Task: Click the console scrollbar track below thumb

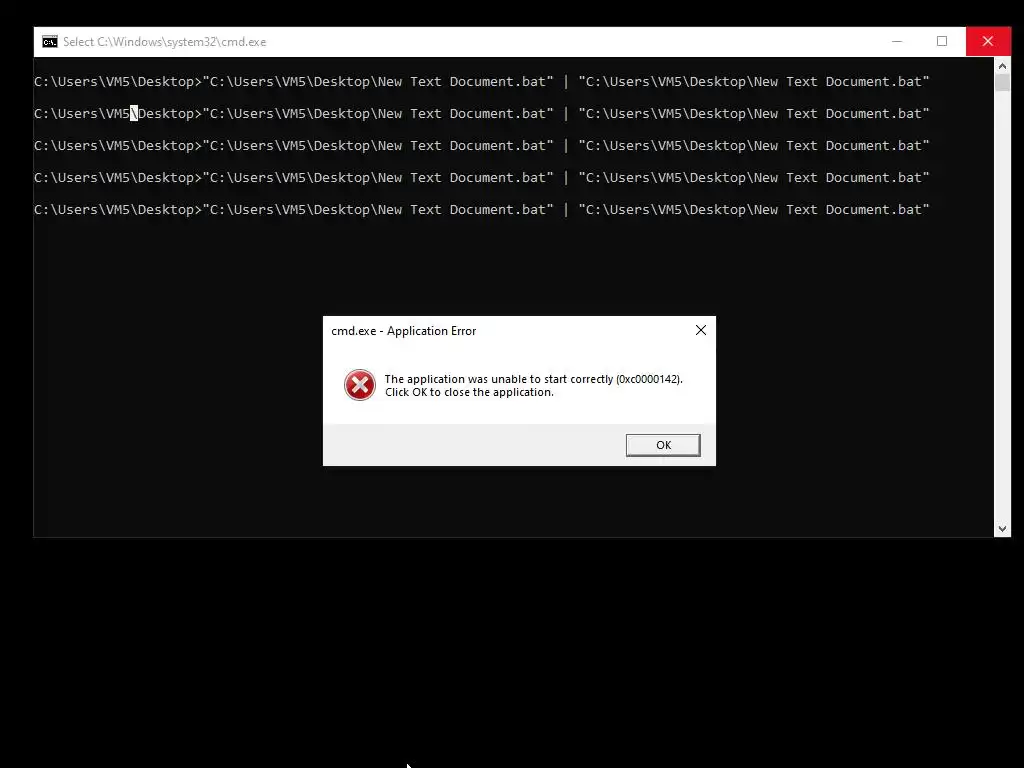Action: pos(1002,307)
